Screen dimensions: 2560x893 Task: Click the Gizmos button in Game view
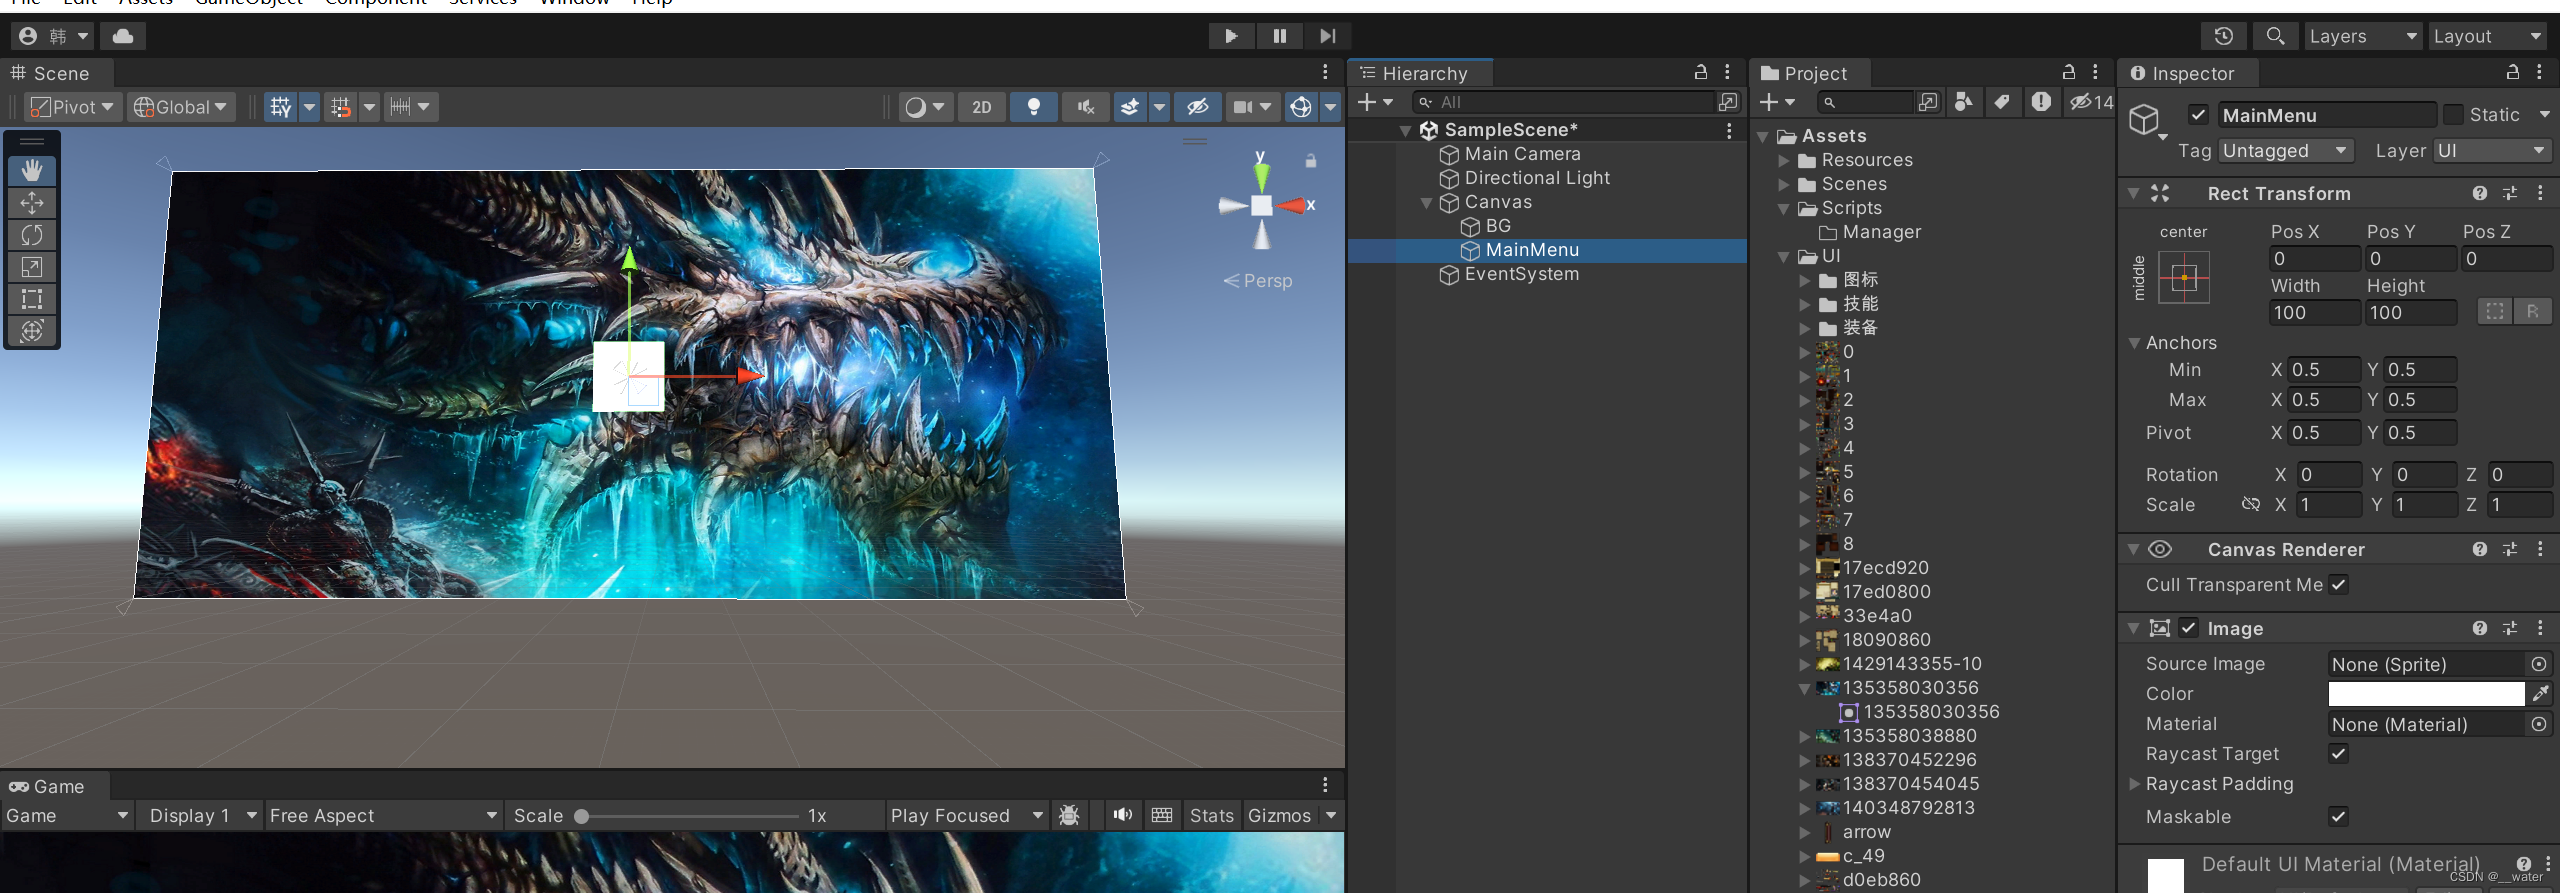click(1279, 816)
